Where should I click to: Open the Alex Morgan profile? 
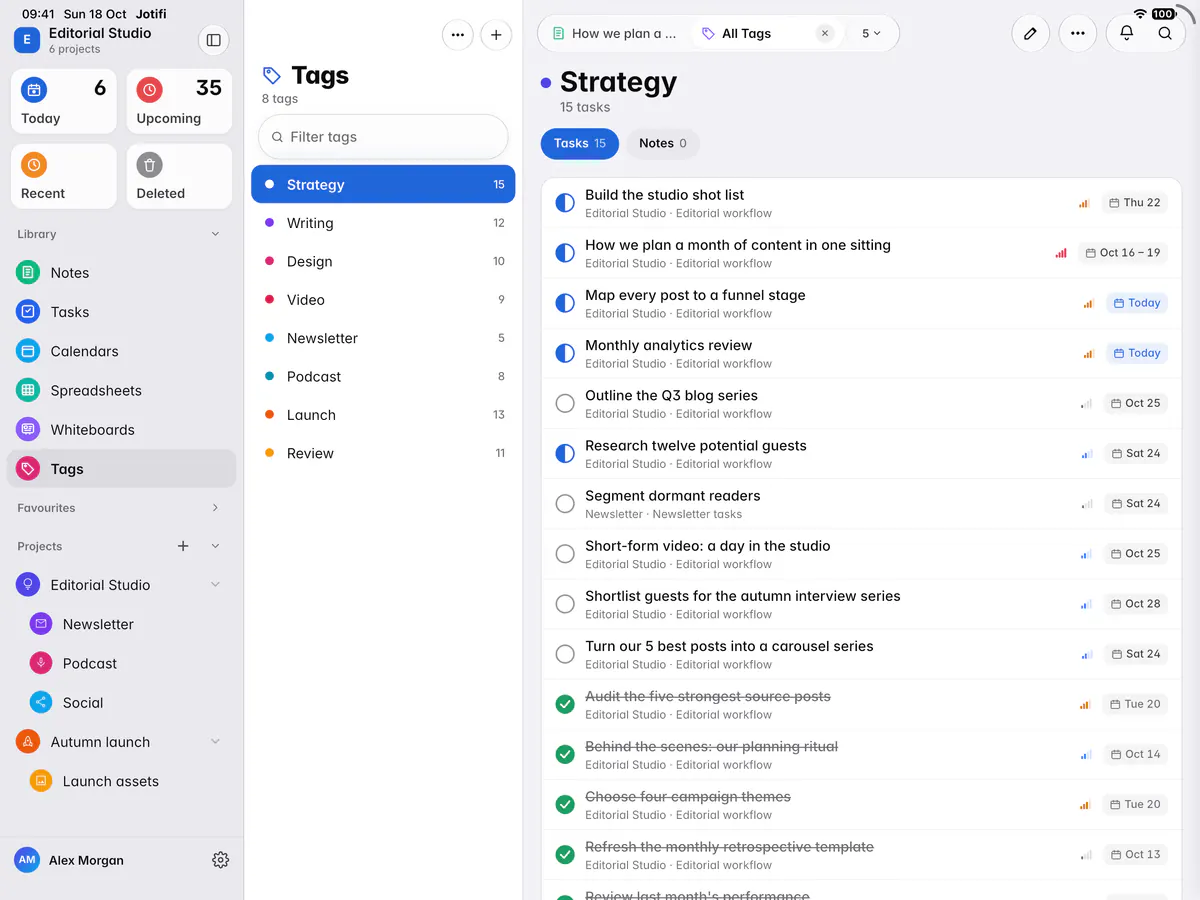pyautogui.click(x=69, y=860)
